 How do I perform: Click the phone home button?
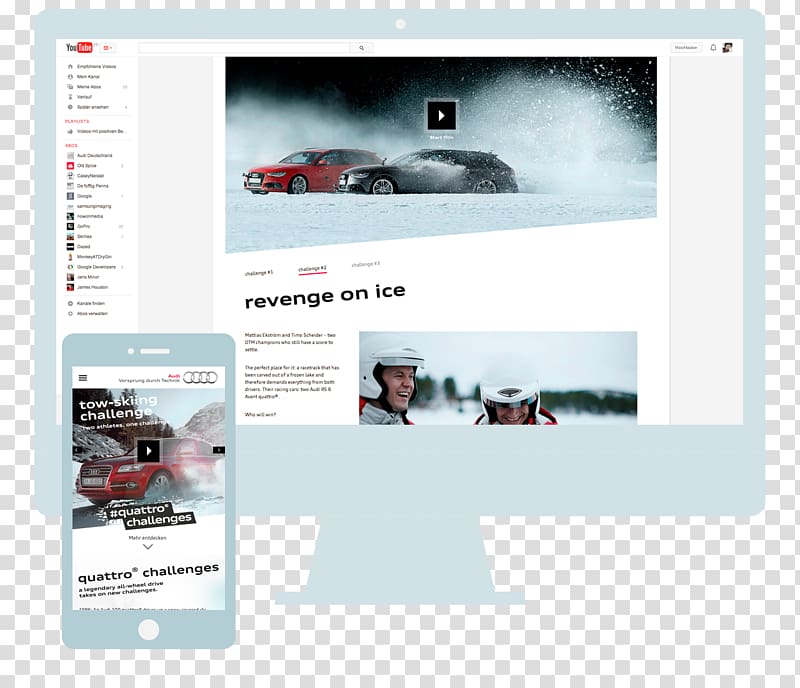click(148, 630)
